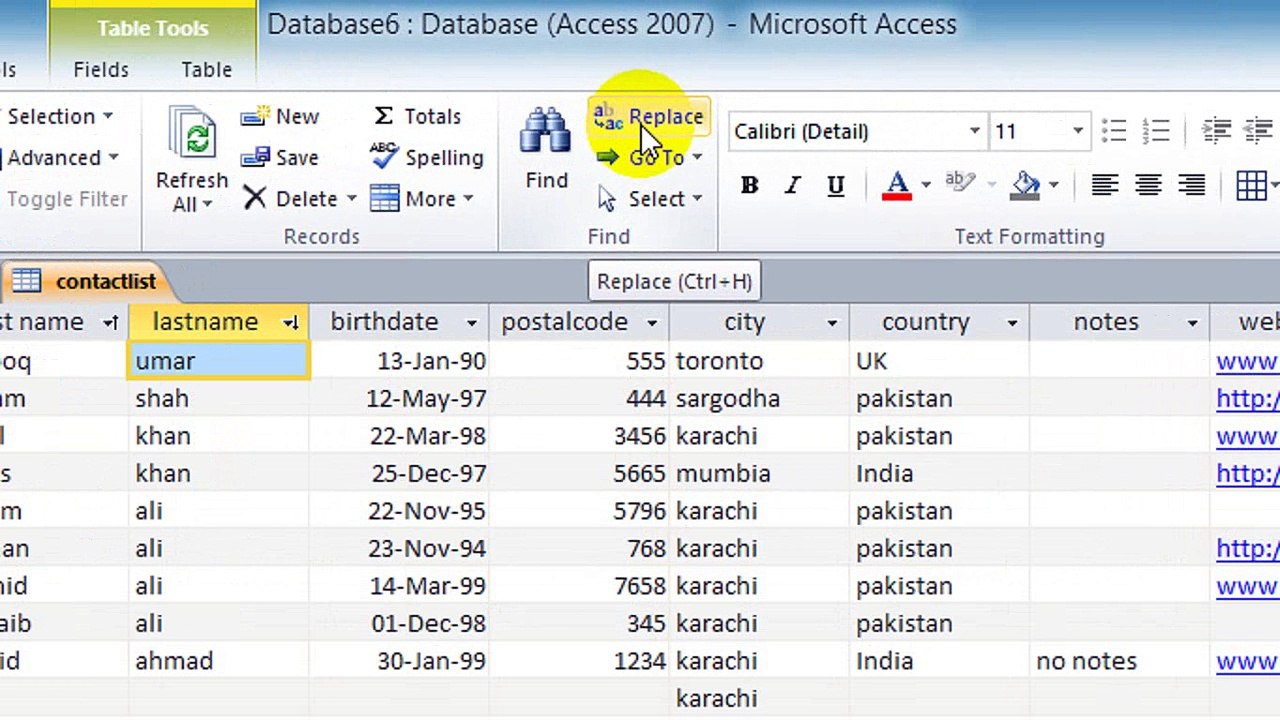Screen dimensions: 1280x720
Task: Open the city column filter arrow
Action: 831,322
